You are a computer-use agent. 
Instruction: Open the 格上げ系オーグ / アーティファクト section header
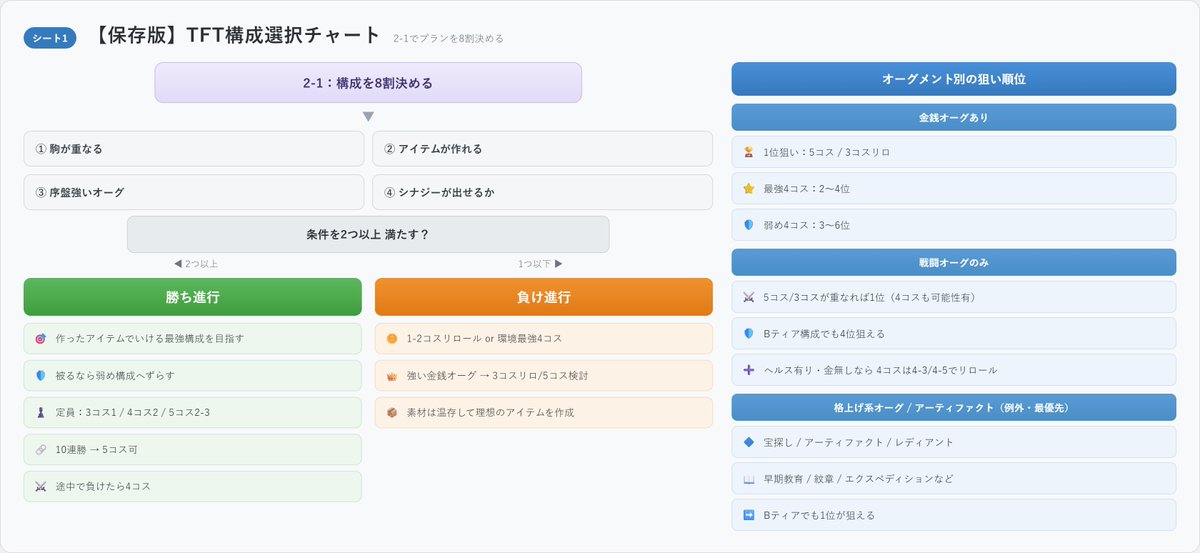click(x=954, y=408)
